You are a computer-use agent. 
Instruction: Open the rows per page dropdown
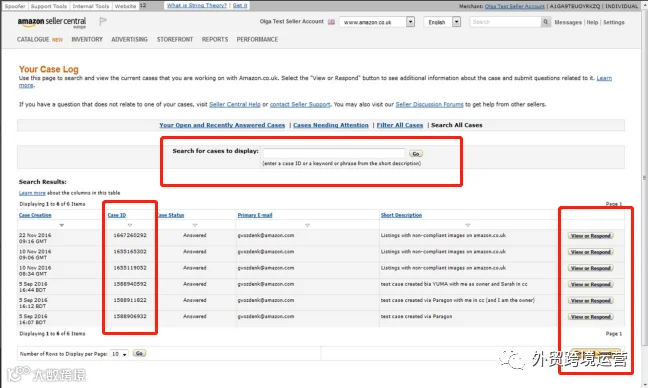(x=119, y=354)
